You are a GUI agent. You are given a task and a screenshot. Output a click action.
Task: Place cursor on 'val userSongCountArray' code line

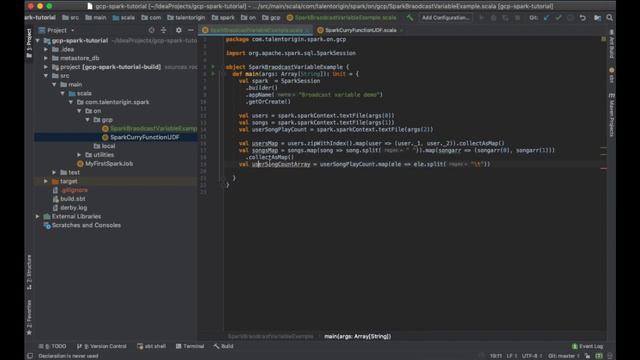[x=364, y=164]
